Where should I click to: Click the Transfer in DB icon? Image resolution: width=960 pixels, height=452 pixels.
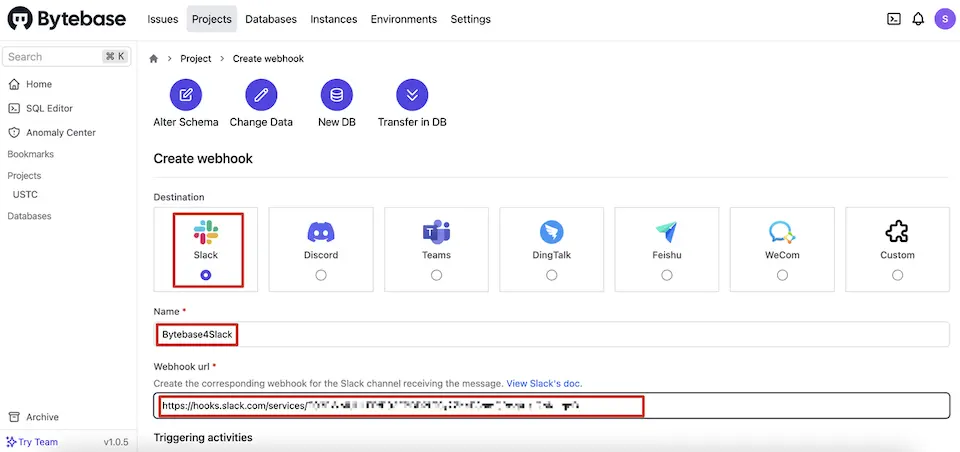click(x=412, y=95)
